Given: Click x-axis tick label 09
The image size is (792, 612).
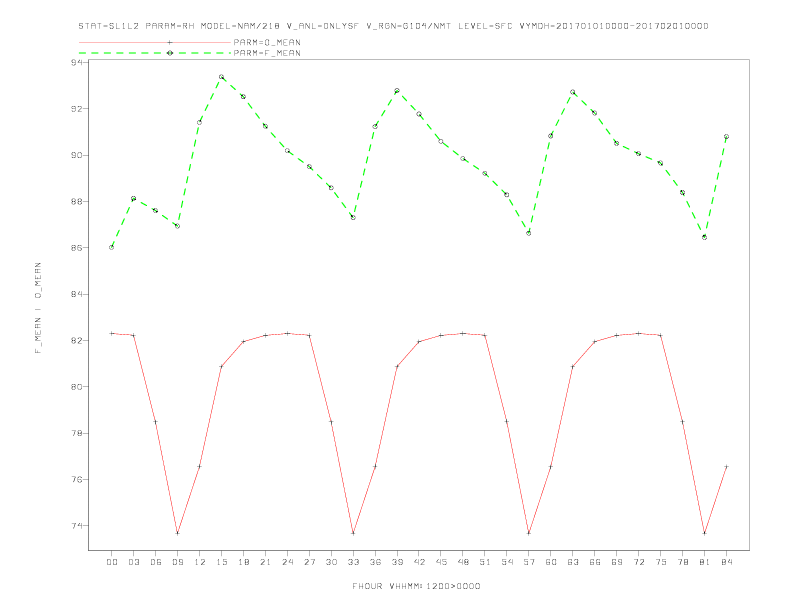Looking at the screenshot, I should coord(178,562).
